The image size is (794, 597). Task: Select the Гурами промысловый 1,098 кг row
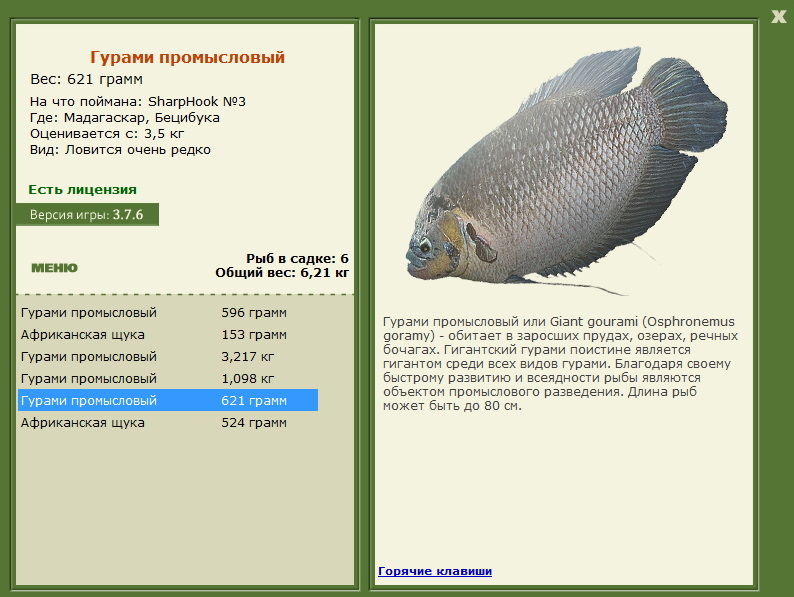pyautogui.click(x=168, y=378)
